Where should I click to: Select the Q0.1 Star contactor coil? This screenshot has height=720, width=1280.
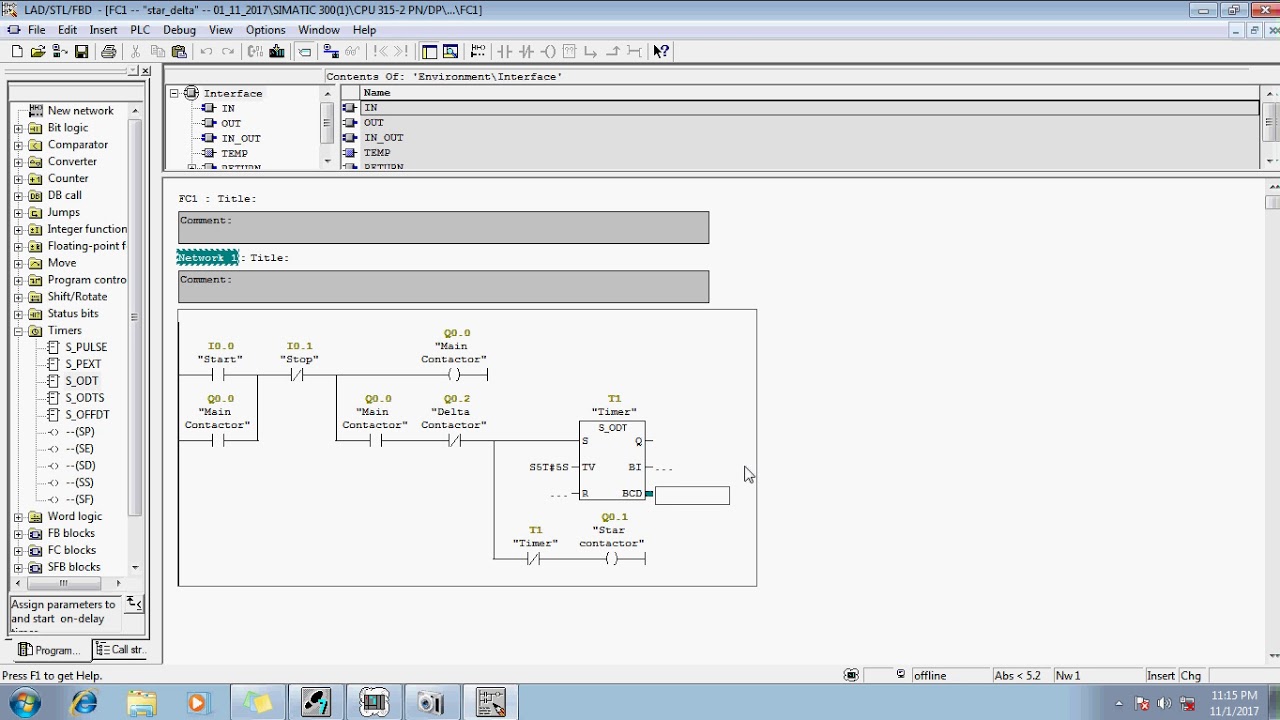612,559
